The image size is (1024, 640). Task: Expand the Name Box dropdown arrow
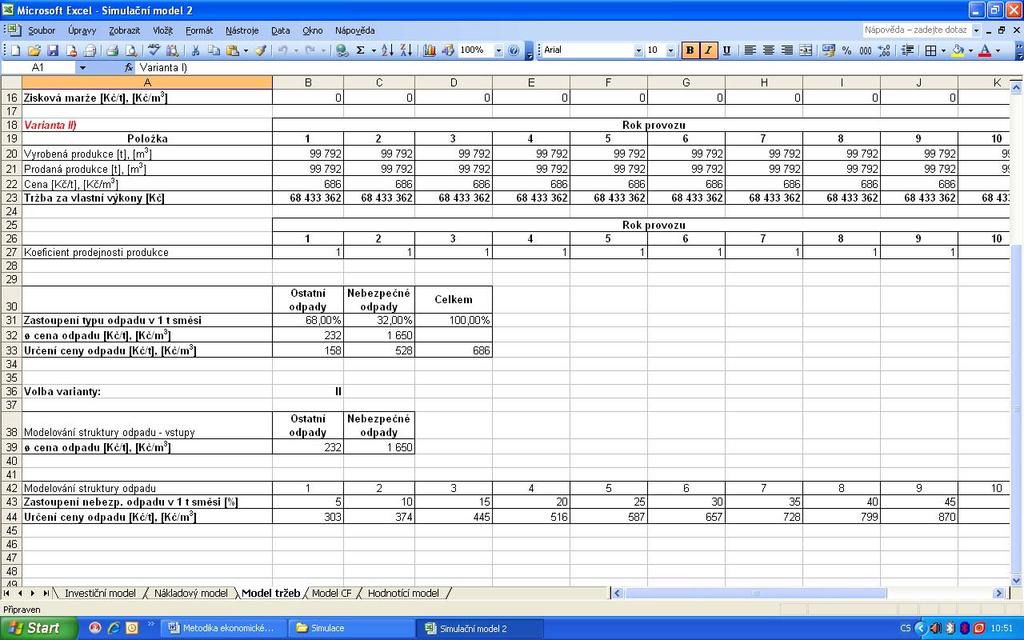click(x=82, y=67)
